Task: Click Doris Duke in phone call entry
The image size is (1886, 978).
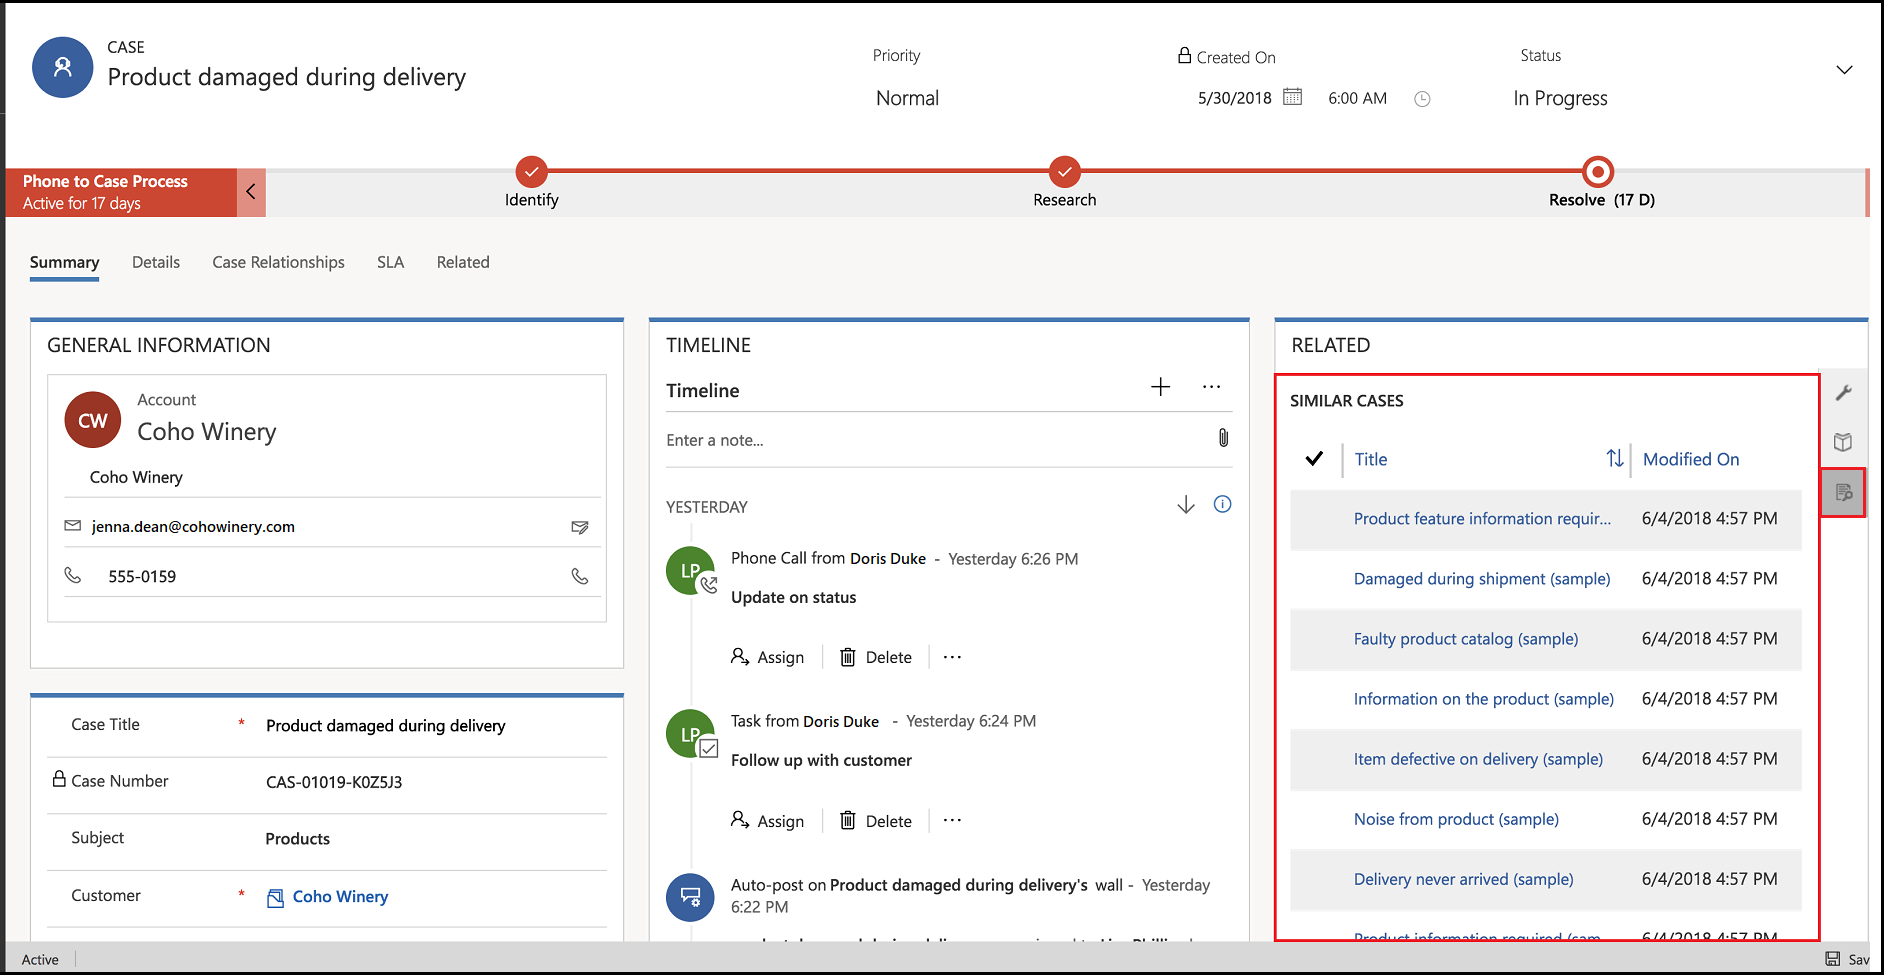Action: pyautogui.click(x=888, y=559)
